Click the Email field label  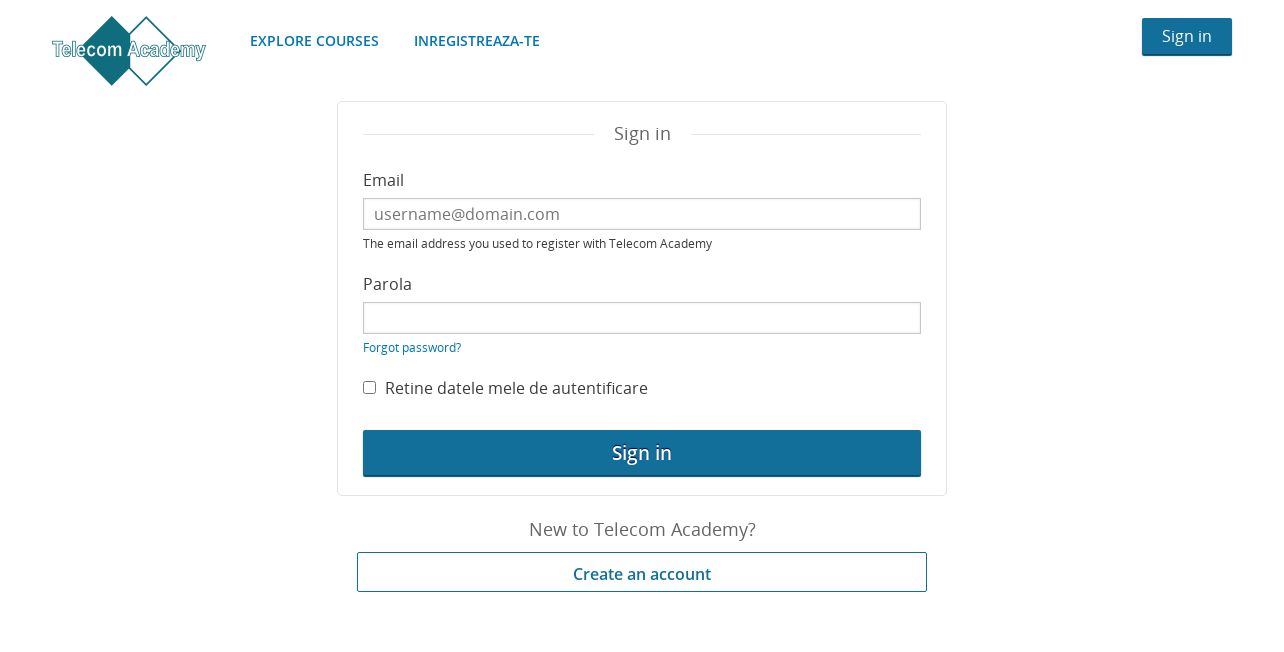383,180
